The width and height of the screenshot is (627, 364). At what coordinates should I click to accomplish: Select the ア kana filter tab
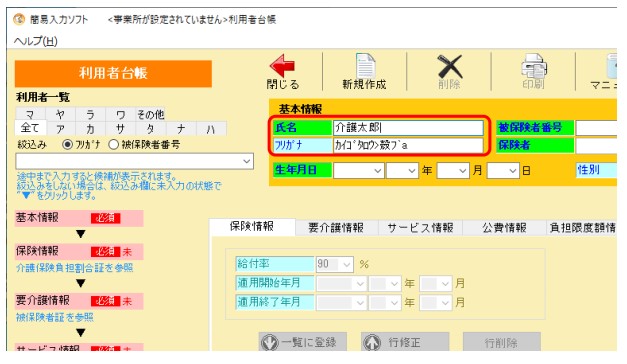60,129
